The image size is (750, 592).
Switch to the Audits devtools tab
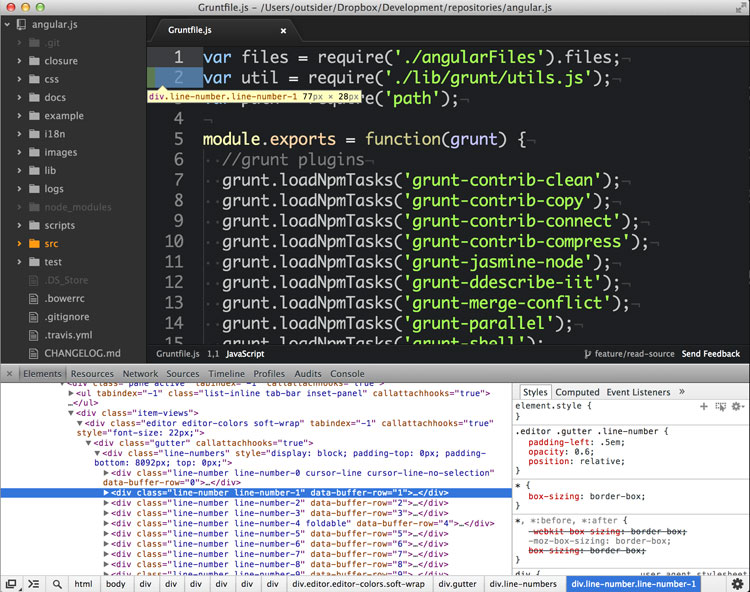tap(308, 373)
